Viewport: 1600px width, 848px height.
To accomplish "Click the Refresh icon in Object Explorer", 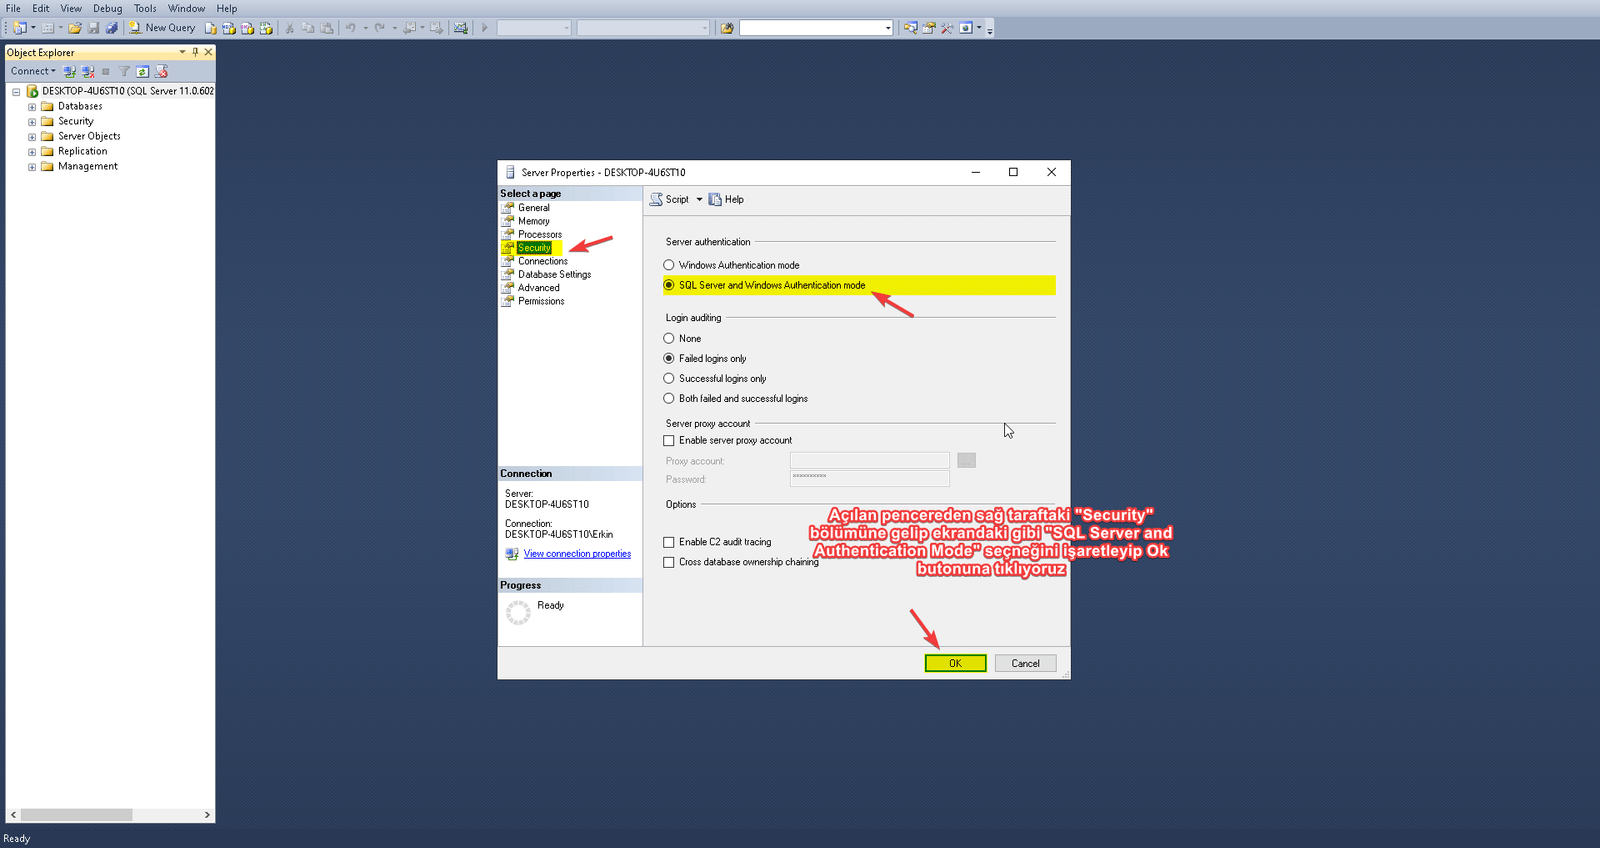I will tap(143, 71).
